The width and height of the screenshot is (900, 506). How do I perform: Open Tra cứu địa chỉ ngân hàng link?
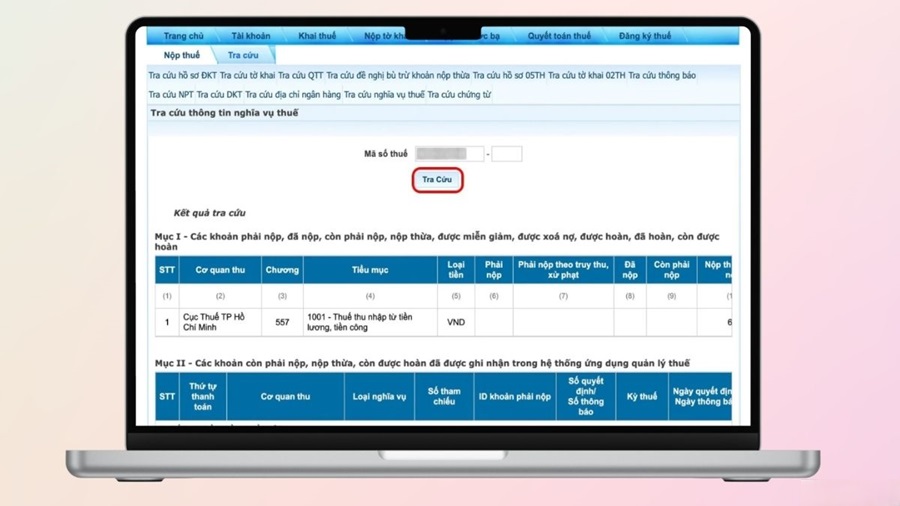coord(293,95)
